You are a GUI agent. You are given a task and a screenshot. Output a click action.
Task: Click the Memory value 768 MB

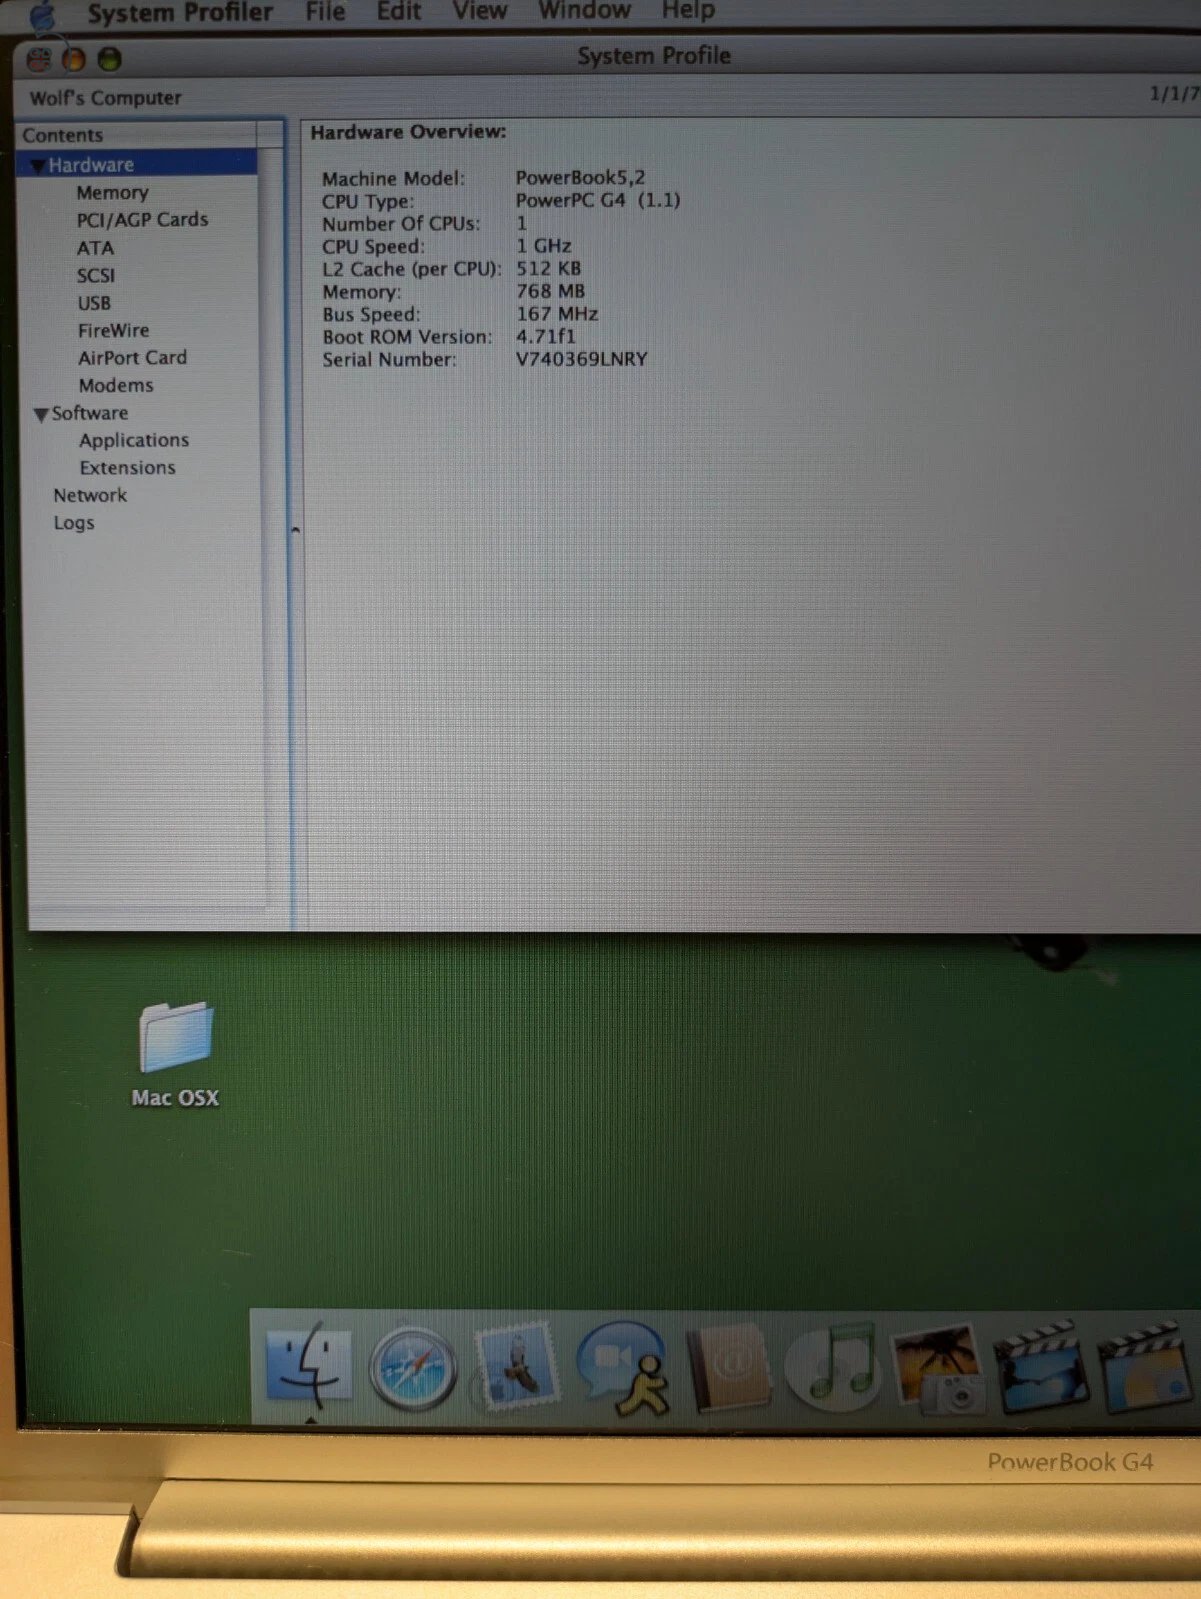click(x=551, y=291)
